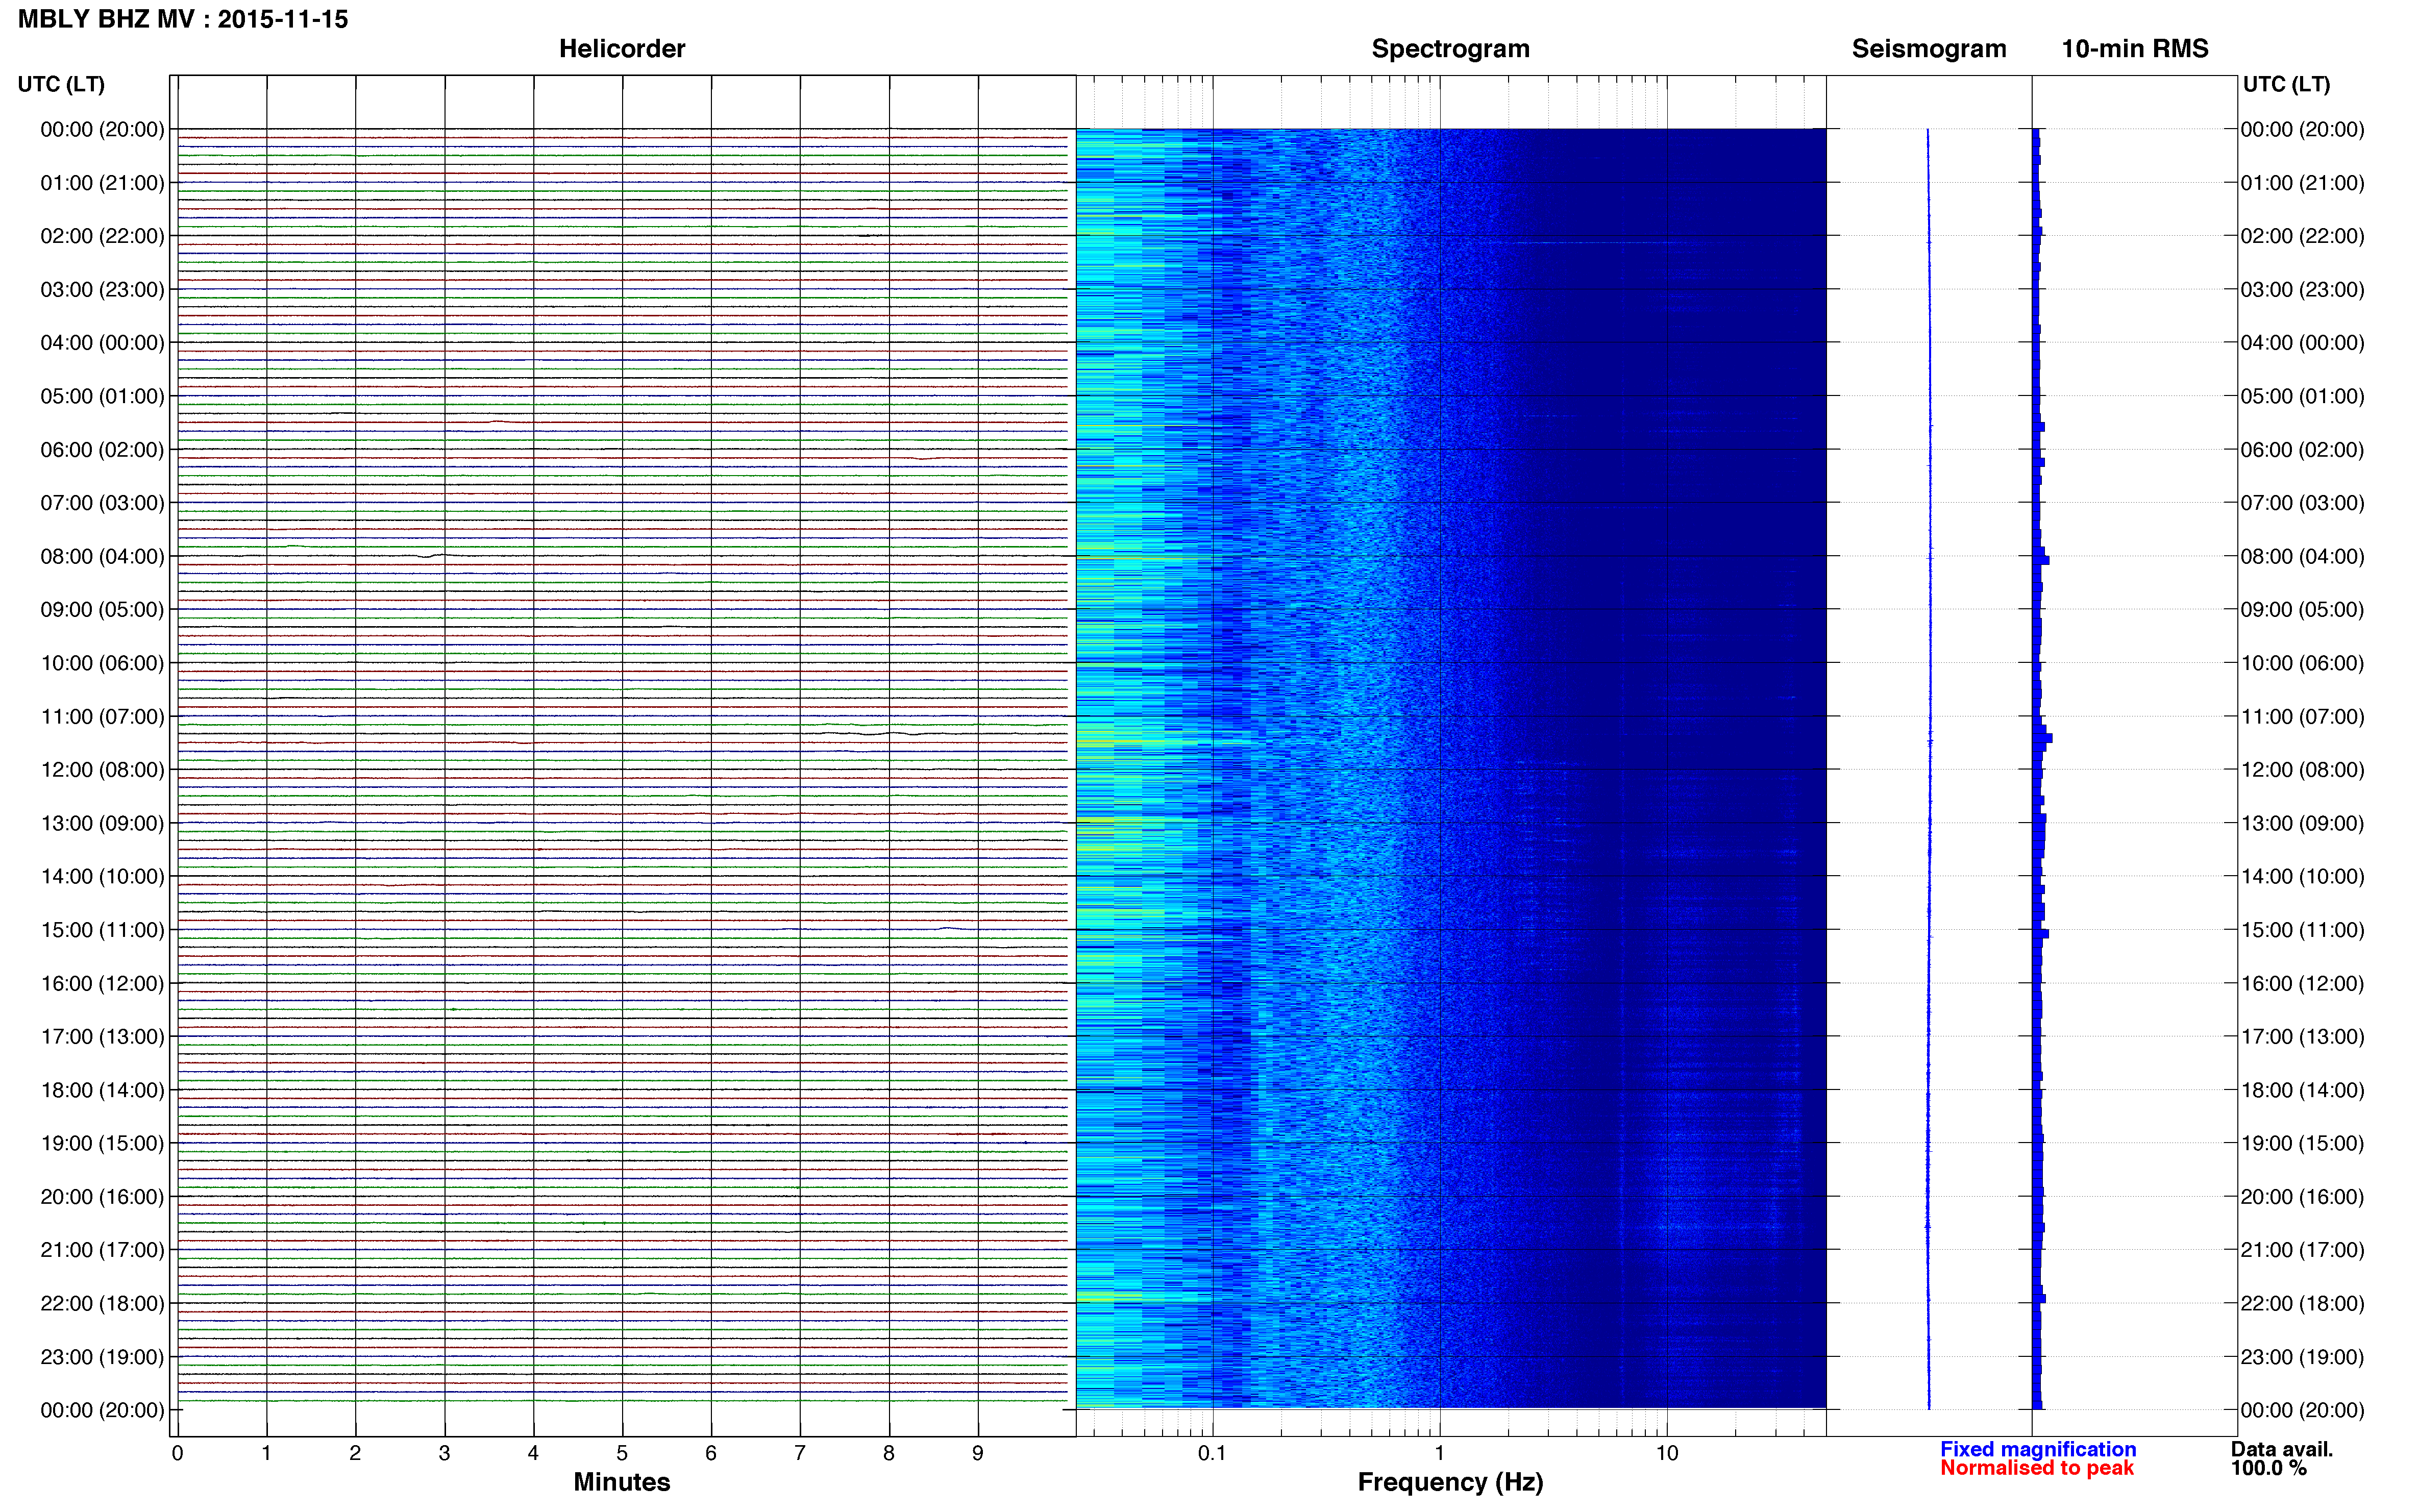Click the 'Data avail.' label
This screenshot has width=2419, height=1512.
(x=2282, y=1449)
